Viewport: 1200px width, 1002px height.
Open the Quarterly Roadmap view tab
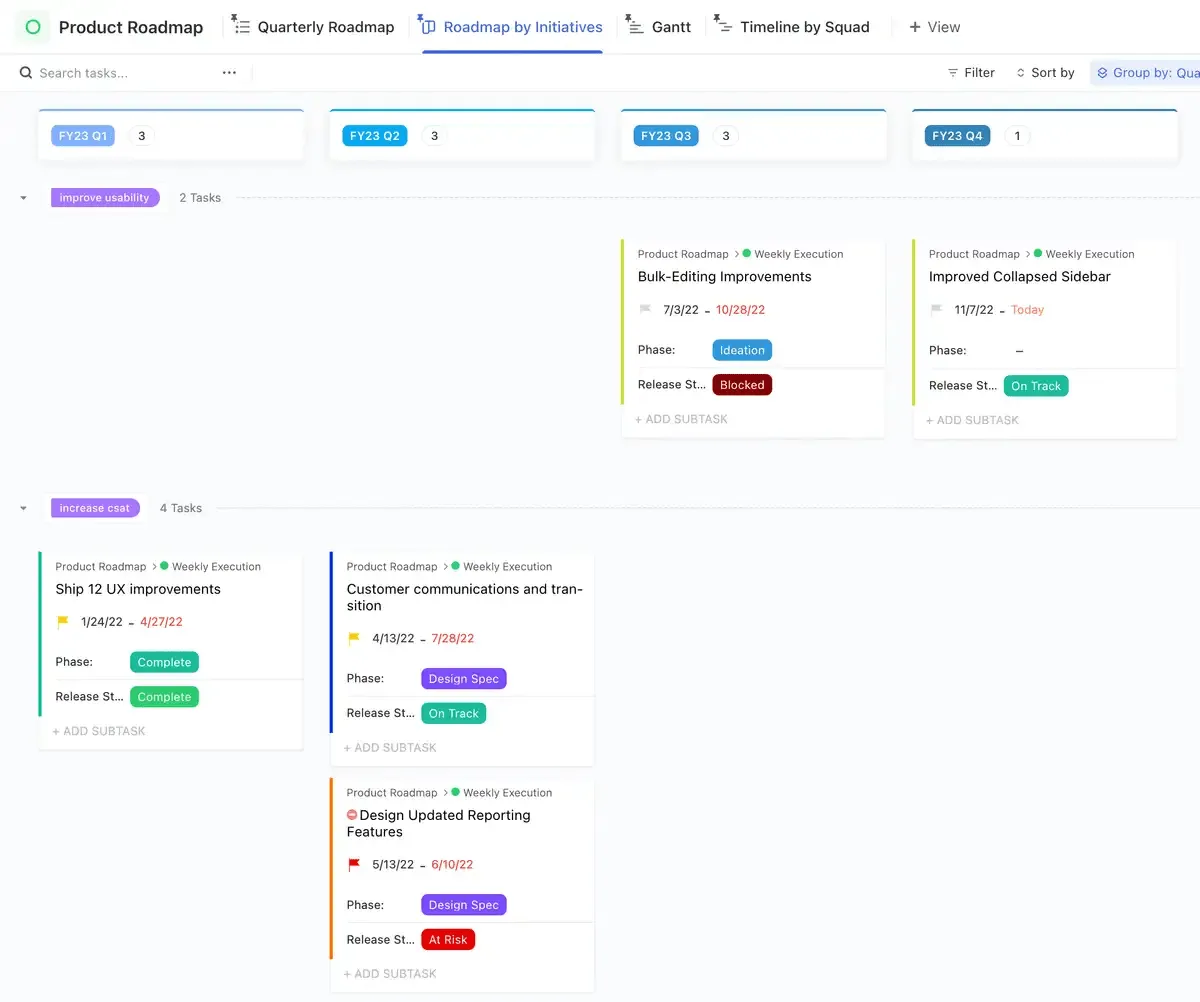click(312, 27)
